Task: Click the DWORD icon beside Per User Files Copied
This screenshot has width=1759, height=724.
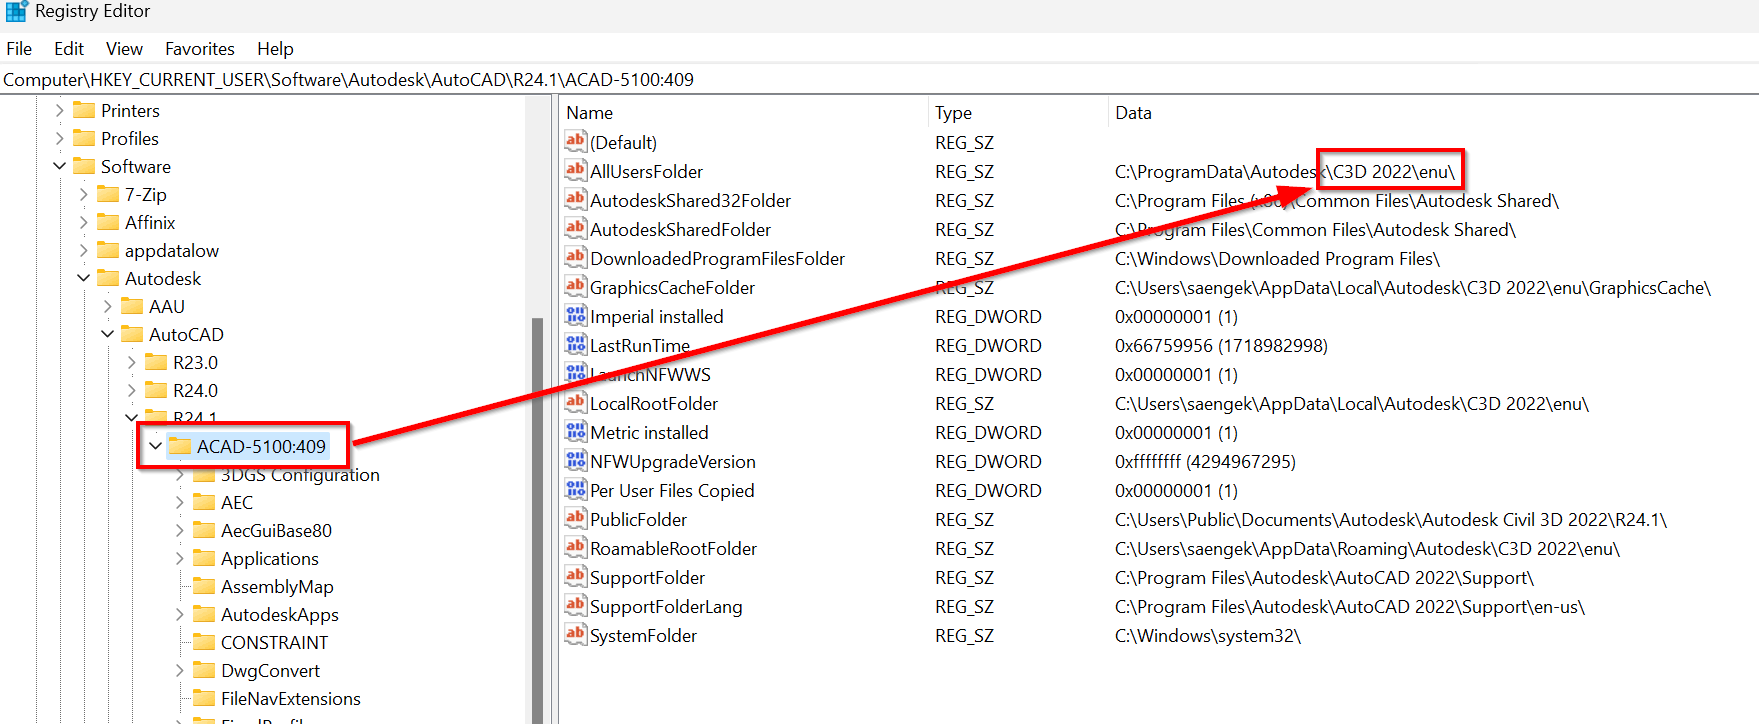Action: click(576, 489)
